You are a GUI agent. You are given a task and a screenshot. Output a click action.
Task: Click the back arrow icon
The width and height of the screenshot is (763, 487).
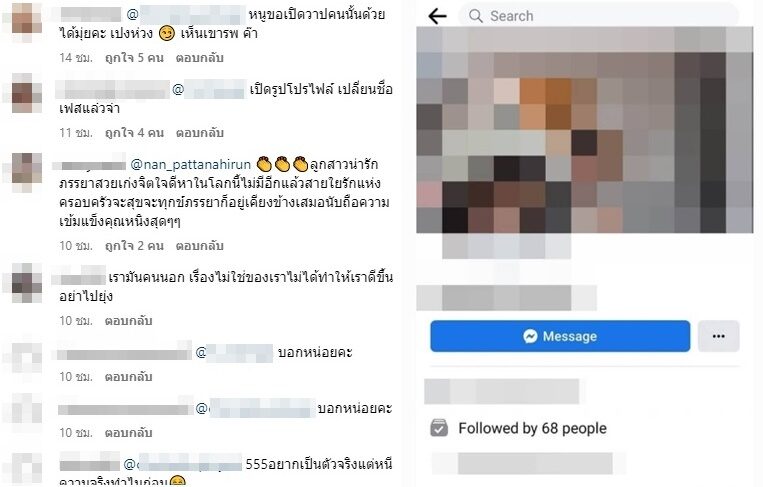point(437,16)
